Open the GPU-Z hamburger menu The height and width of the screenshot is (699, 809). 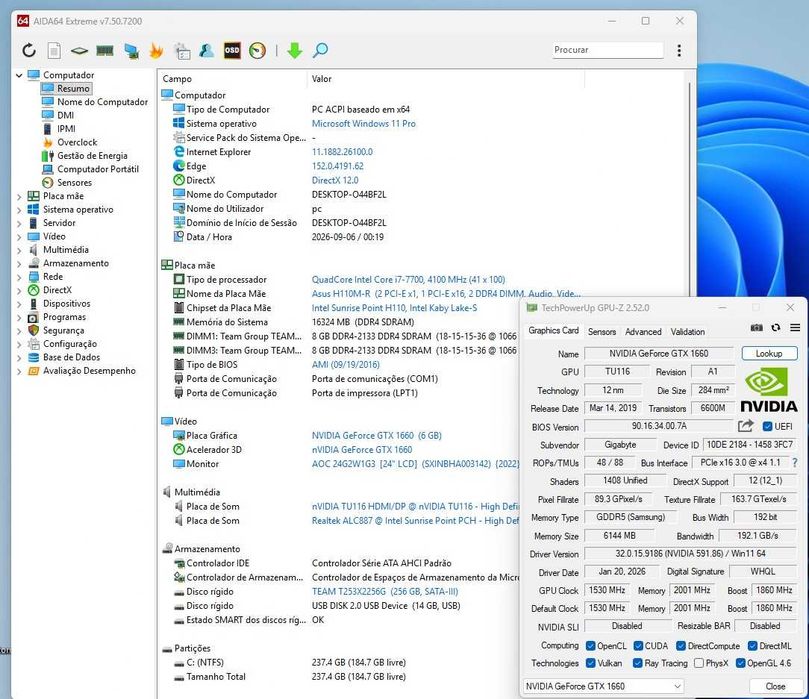pos(795,328)
